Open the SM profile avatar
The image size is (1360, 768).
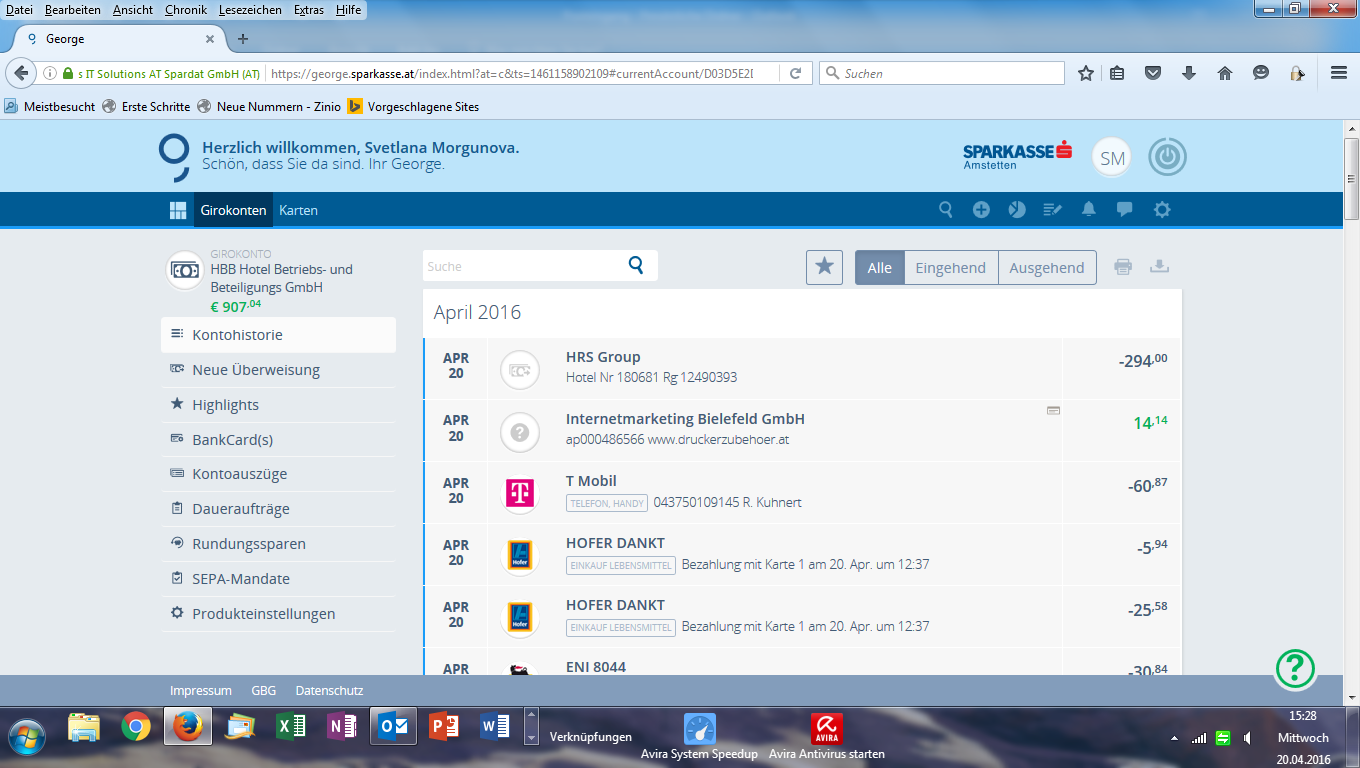pos(1112,158)
